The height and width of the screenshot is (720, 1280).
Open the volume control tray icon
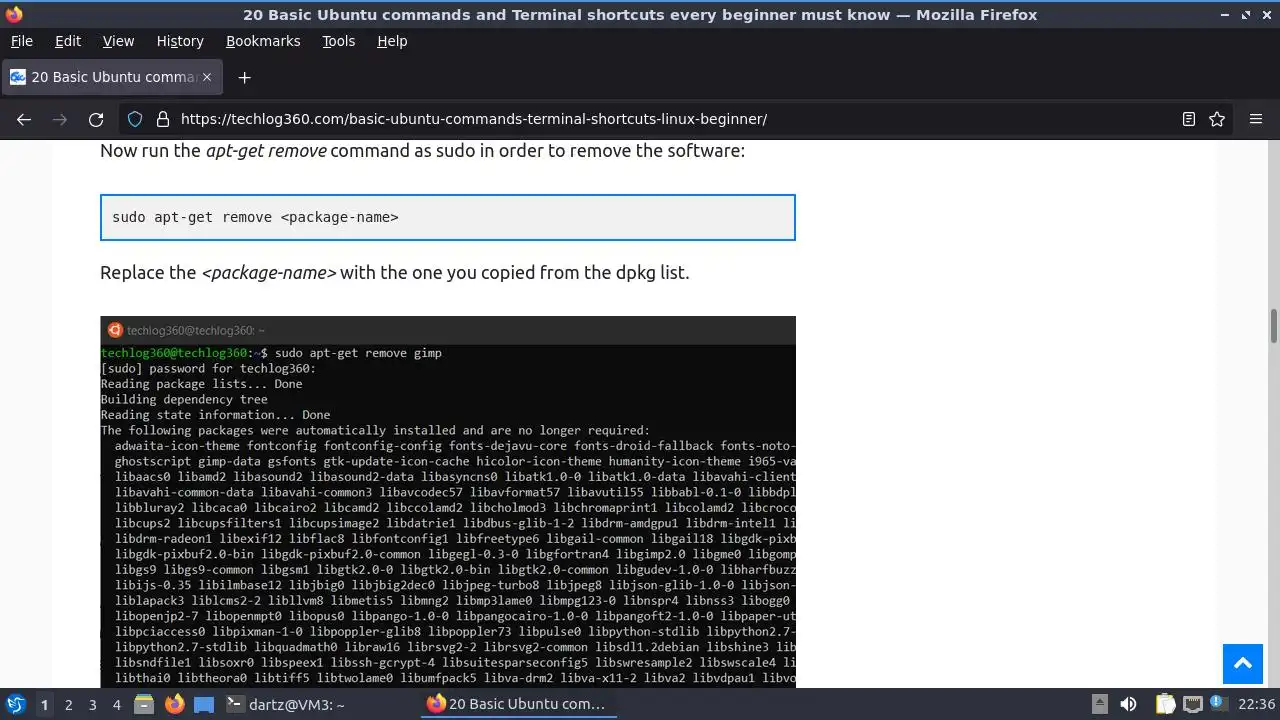click(1128, 704)
